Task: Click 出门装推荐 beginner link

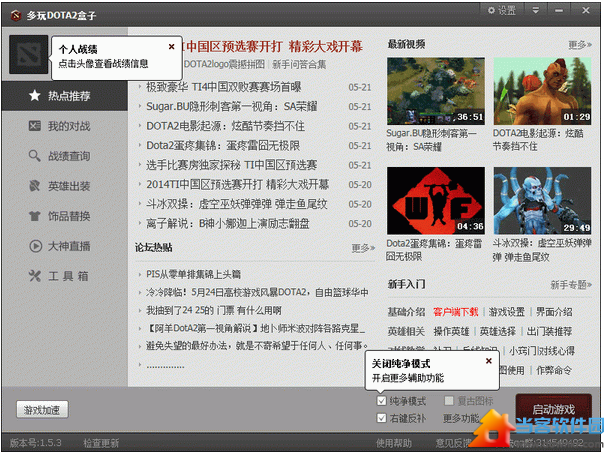Action: 549,332
